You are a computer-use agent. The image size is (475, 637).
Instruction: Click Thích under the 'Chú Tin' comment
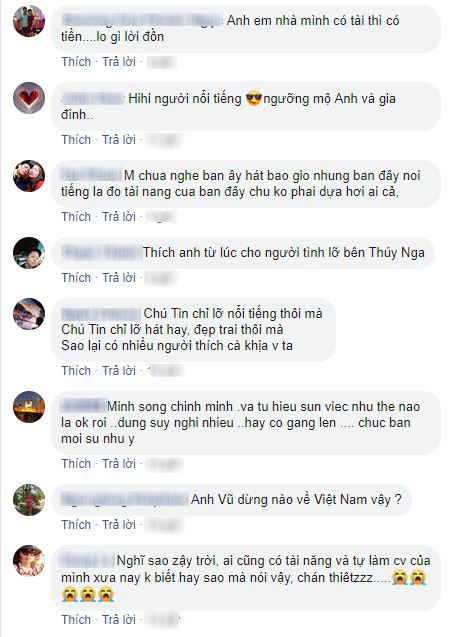click(x=76, y=371)
